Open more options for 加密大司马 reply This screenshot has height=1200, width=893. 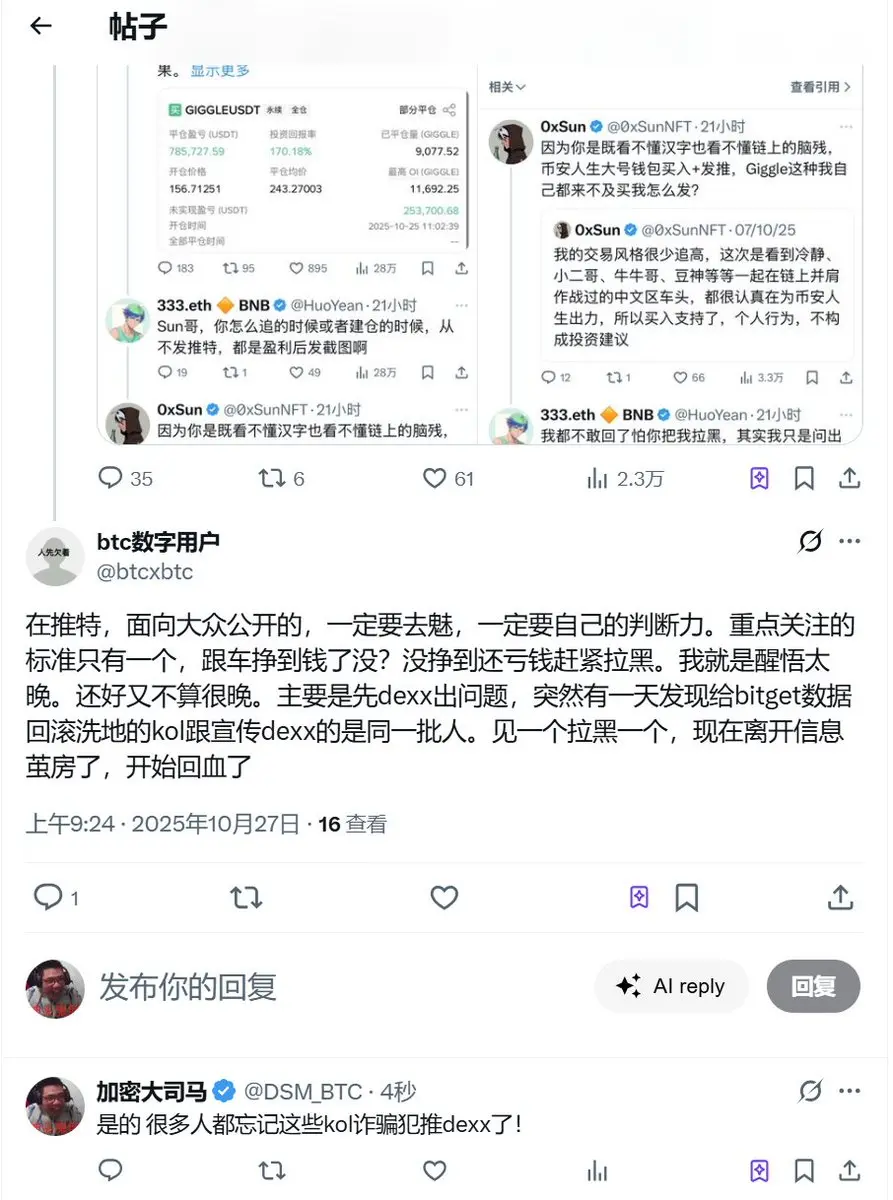849,1091
